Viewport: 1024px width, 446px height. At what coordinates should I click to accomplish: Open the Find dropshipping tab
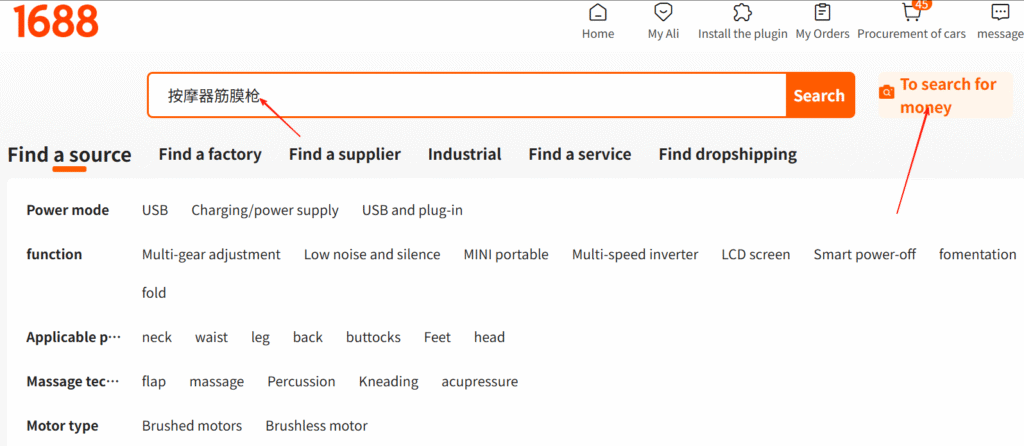pos(728,155)
